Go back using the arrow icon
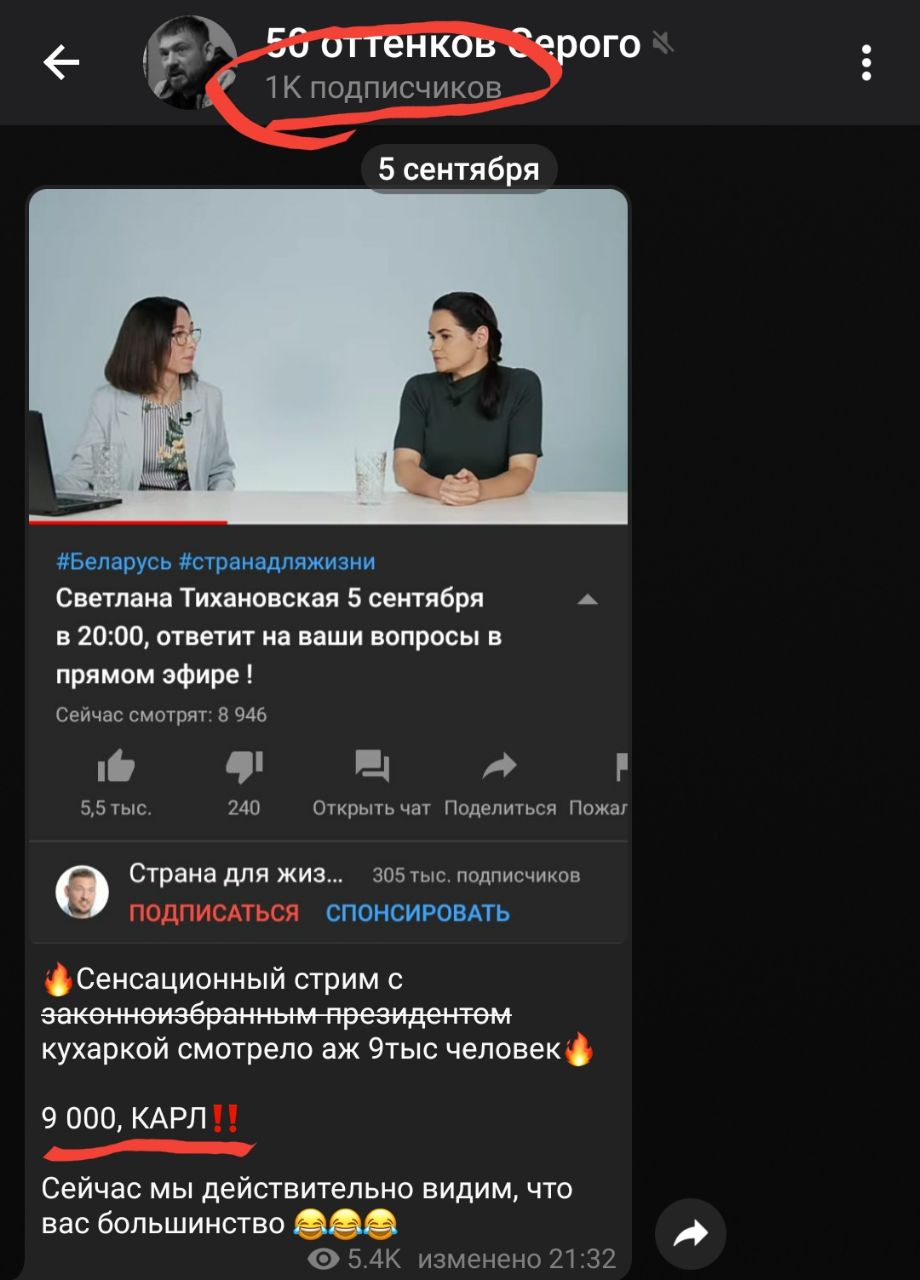The width and height of the screenshot is (920, 1280). coord(61,63)
